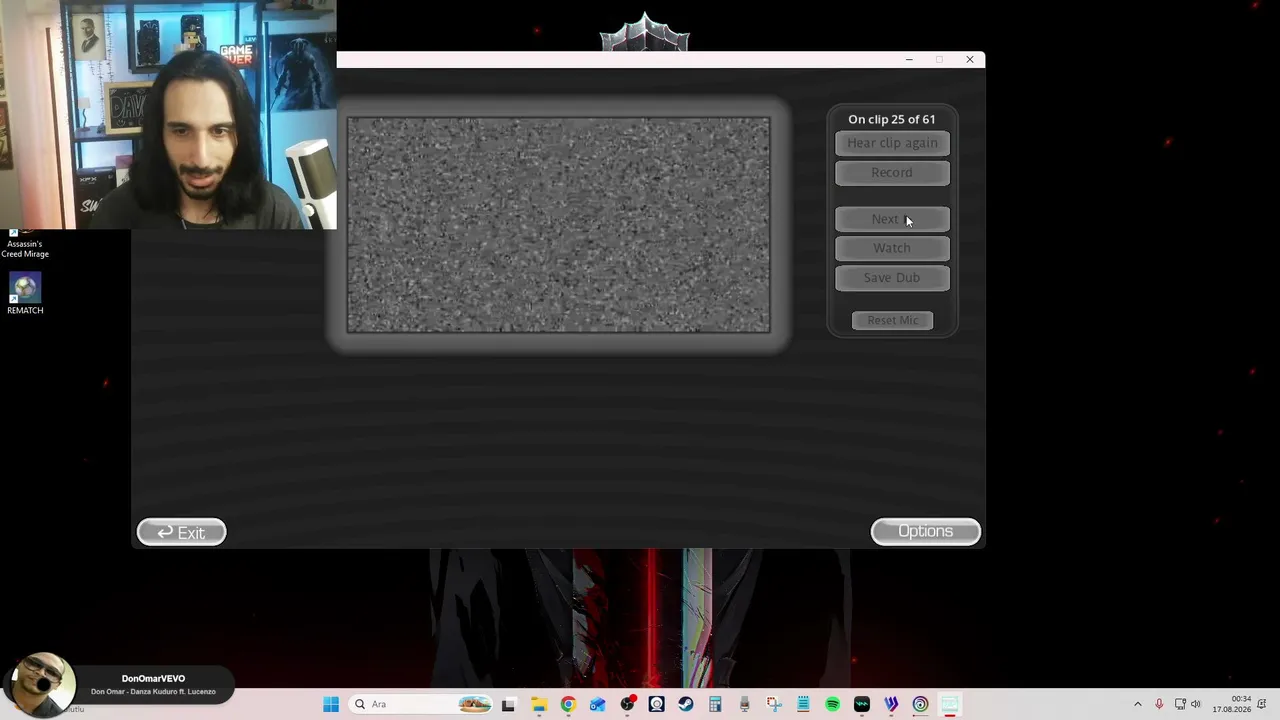The width and height of the screenshot is (1280, 720).
Task: Open Task View from the taskbar
Action: [x=508, y=704]
